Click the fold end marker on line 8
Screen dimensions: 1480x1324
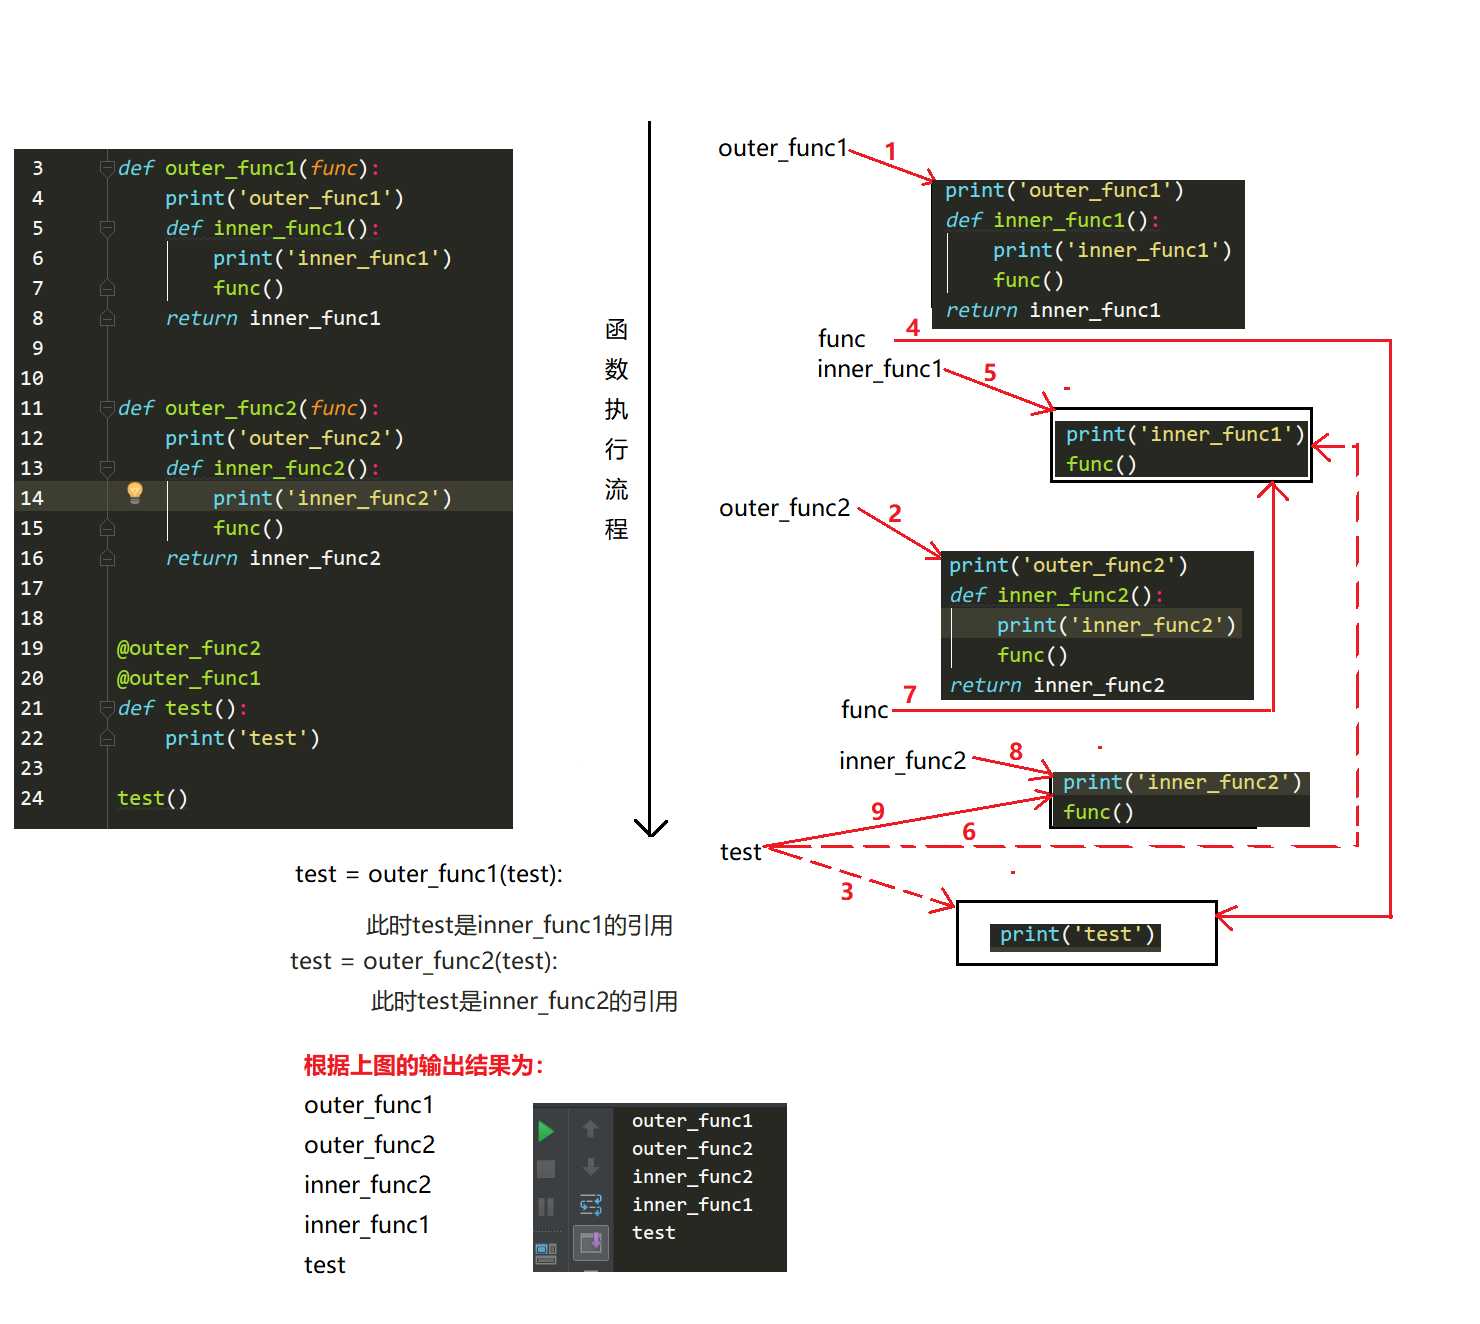pos(107,319)
